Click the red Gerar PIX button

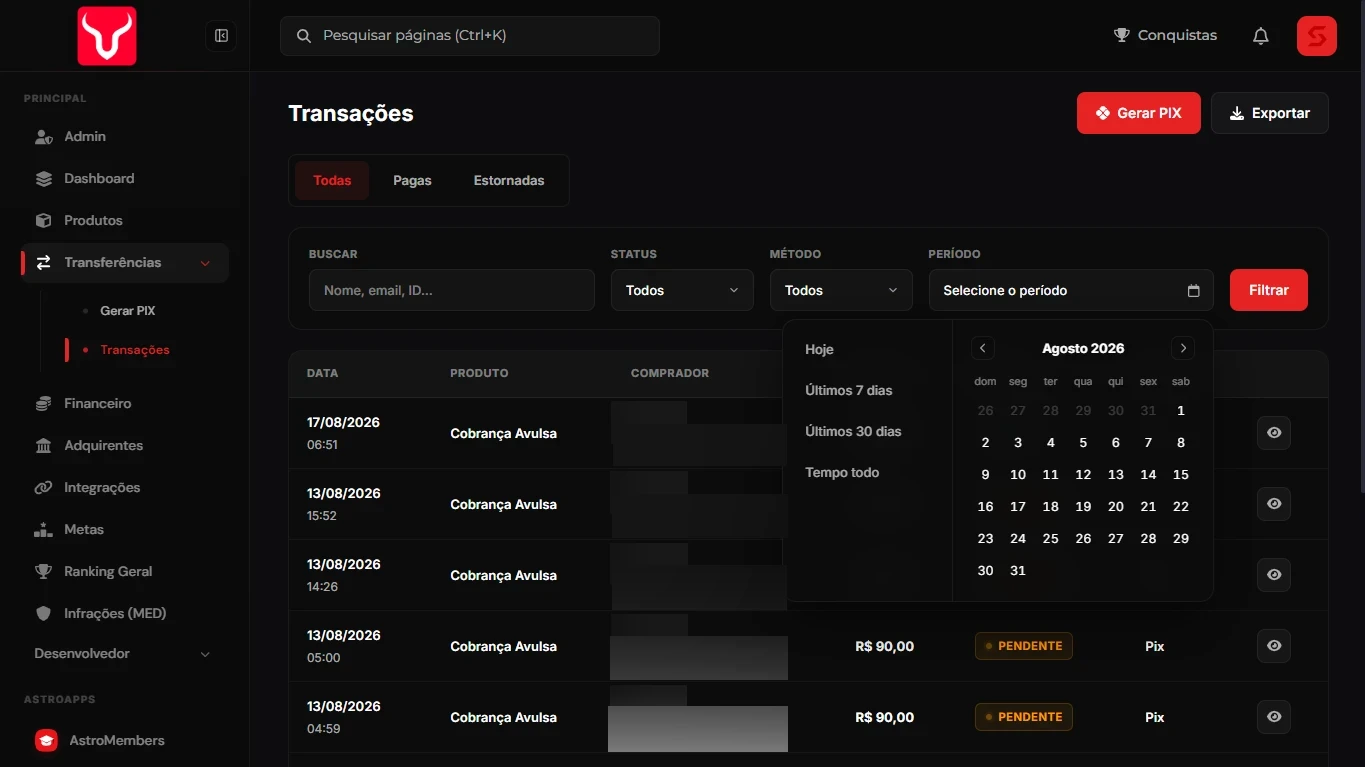(1139, 113)
